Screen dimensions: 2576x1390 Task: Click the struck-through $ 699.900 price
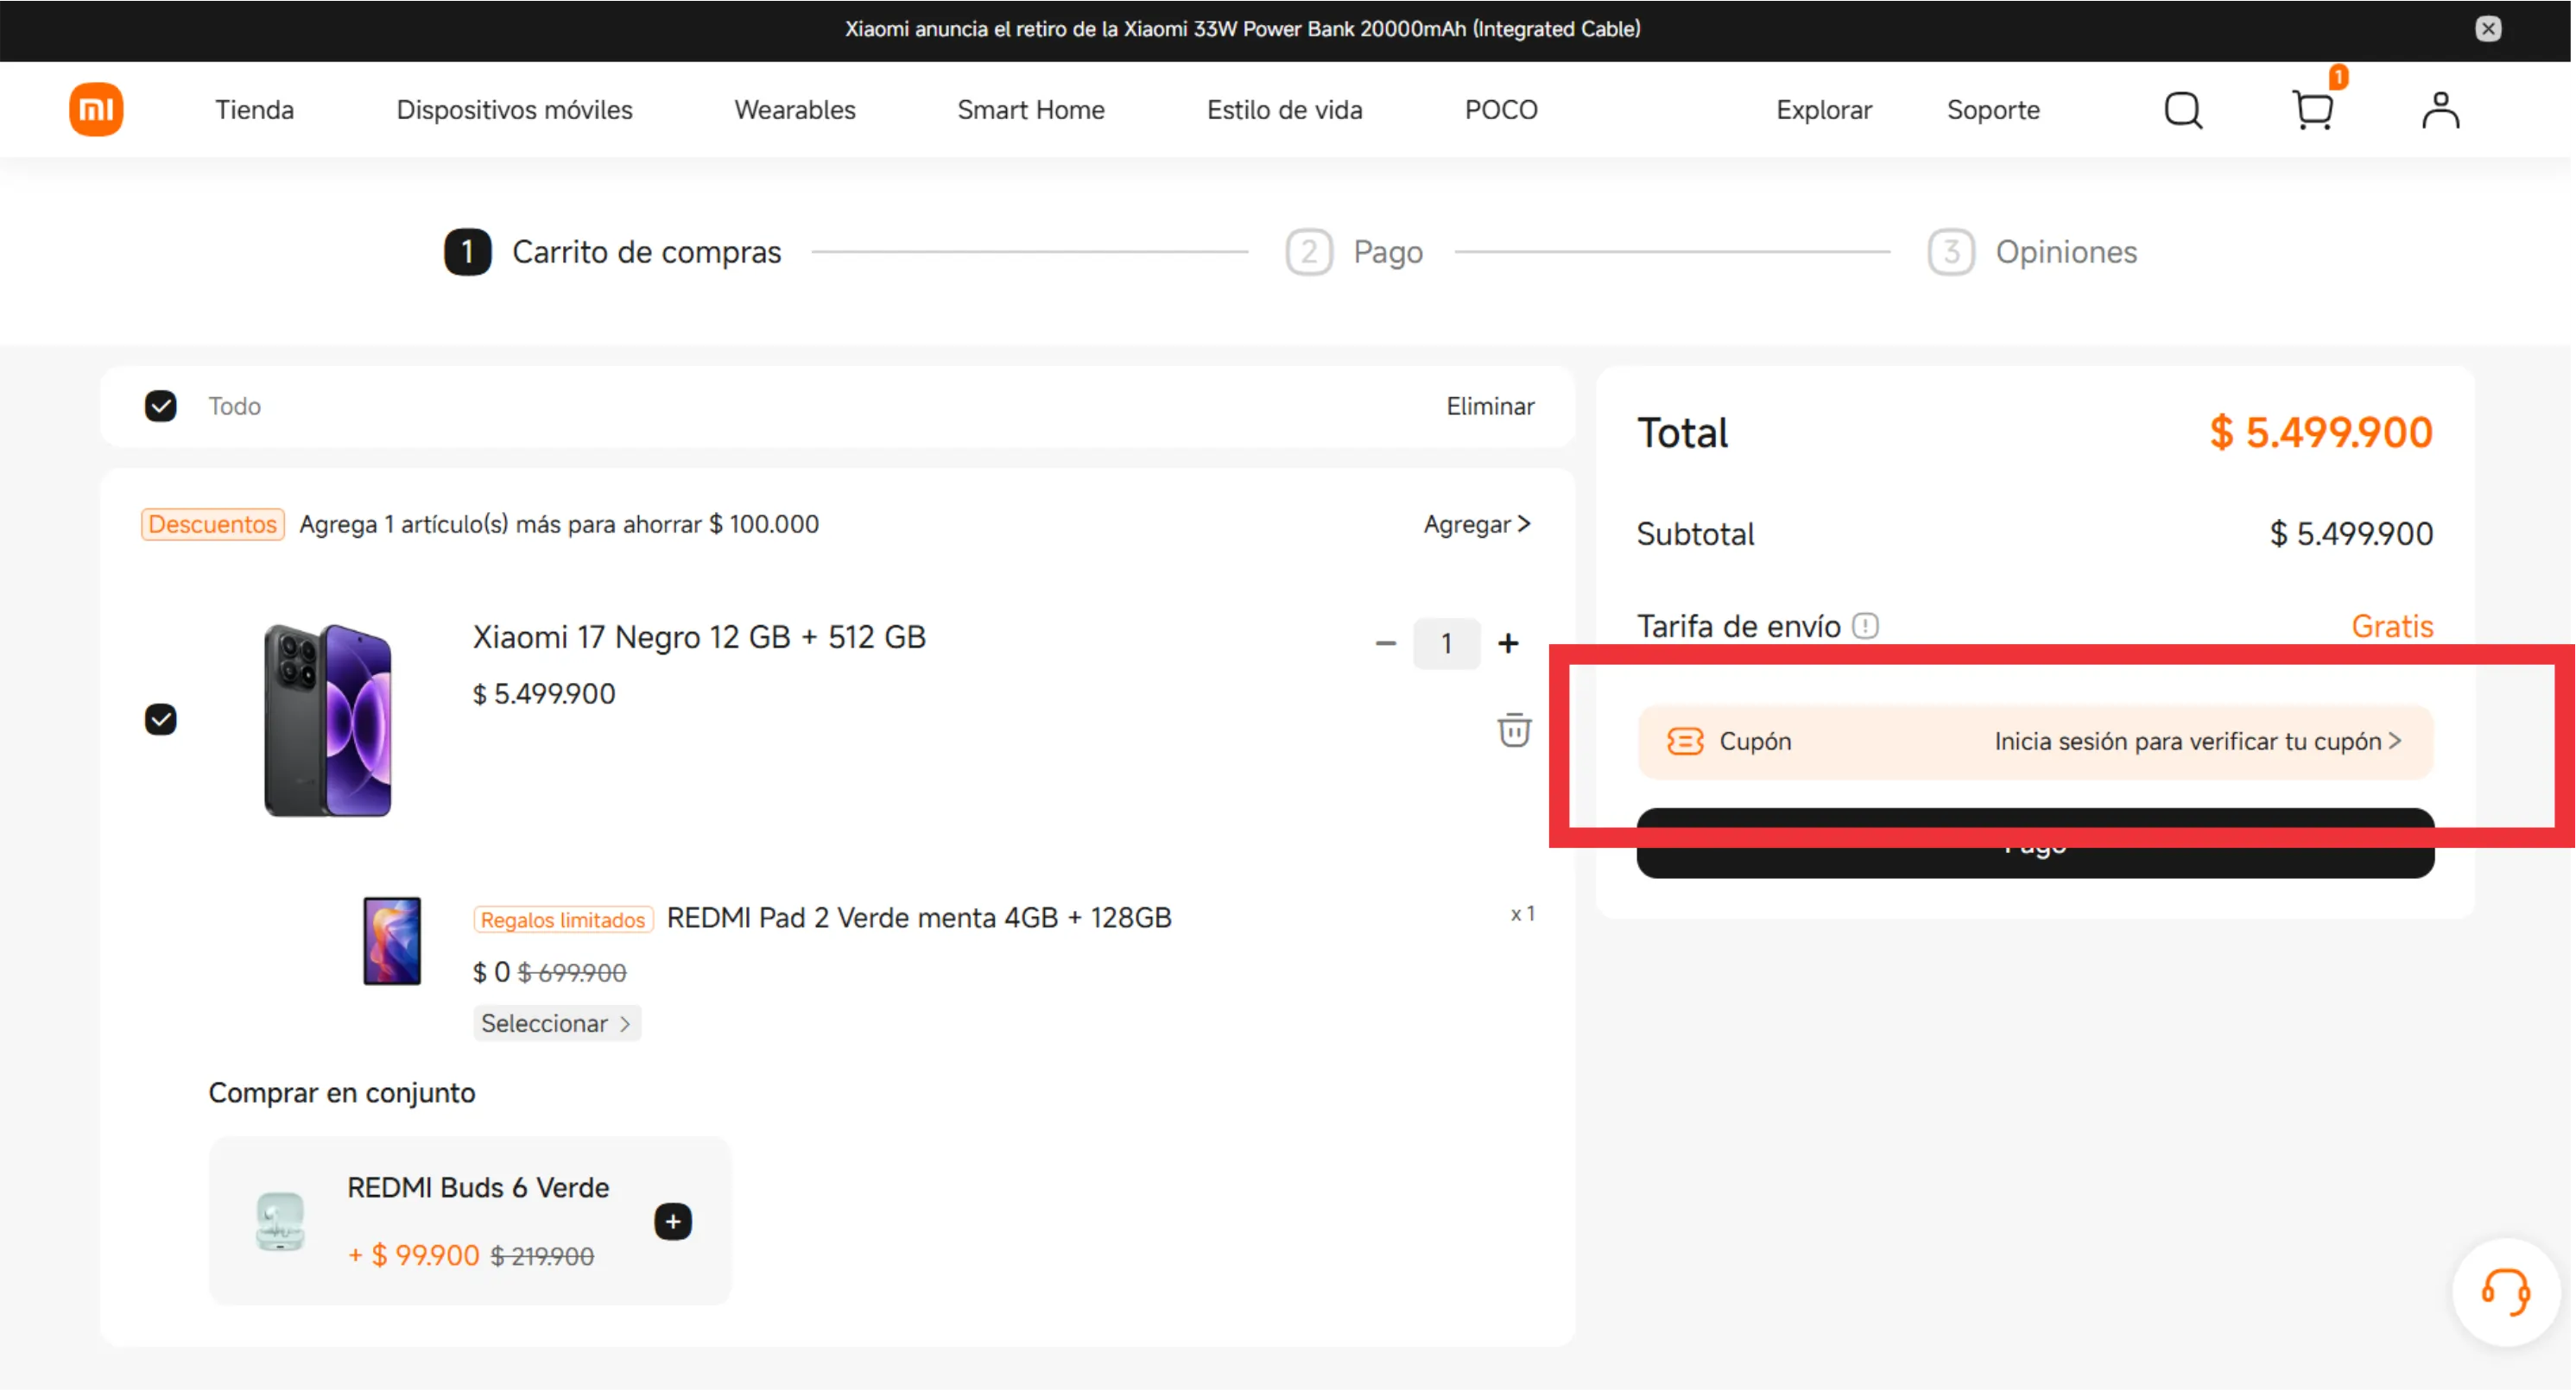[572, 972]
